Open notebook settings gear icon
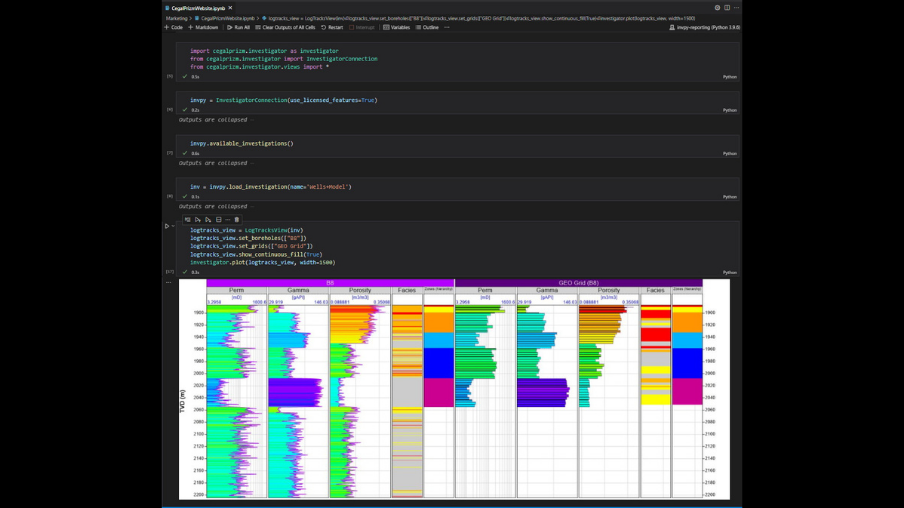 tap(717, 8)
